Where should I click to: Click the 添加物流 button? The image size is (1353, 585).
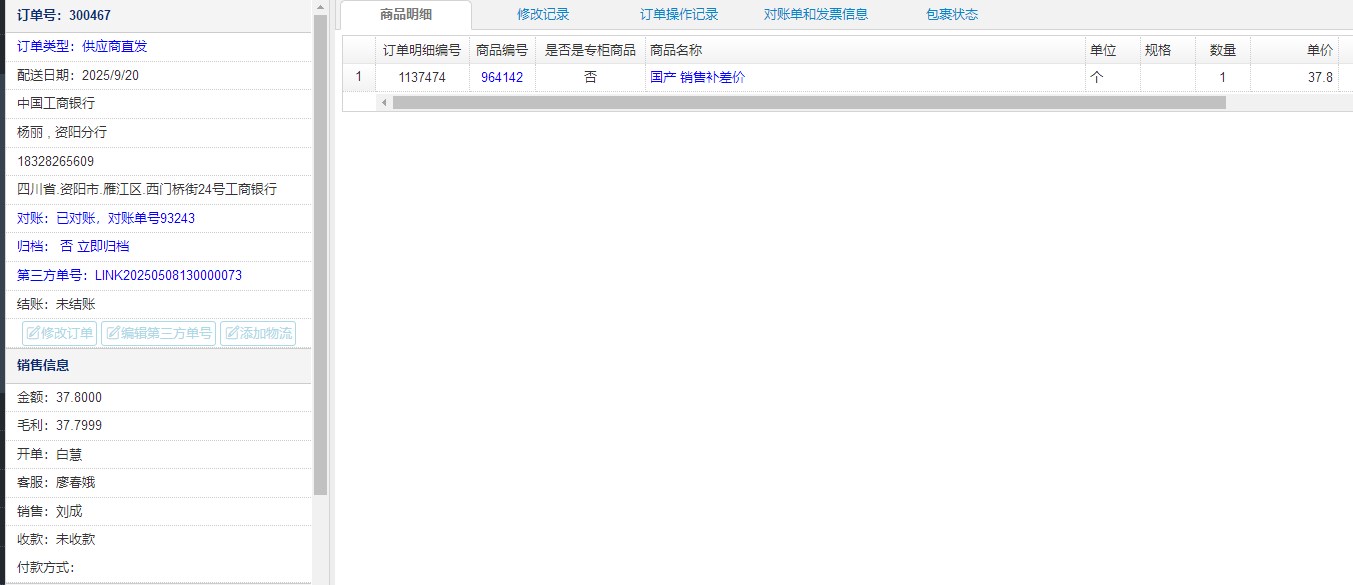(258, 334)
